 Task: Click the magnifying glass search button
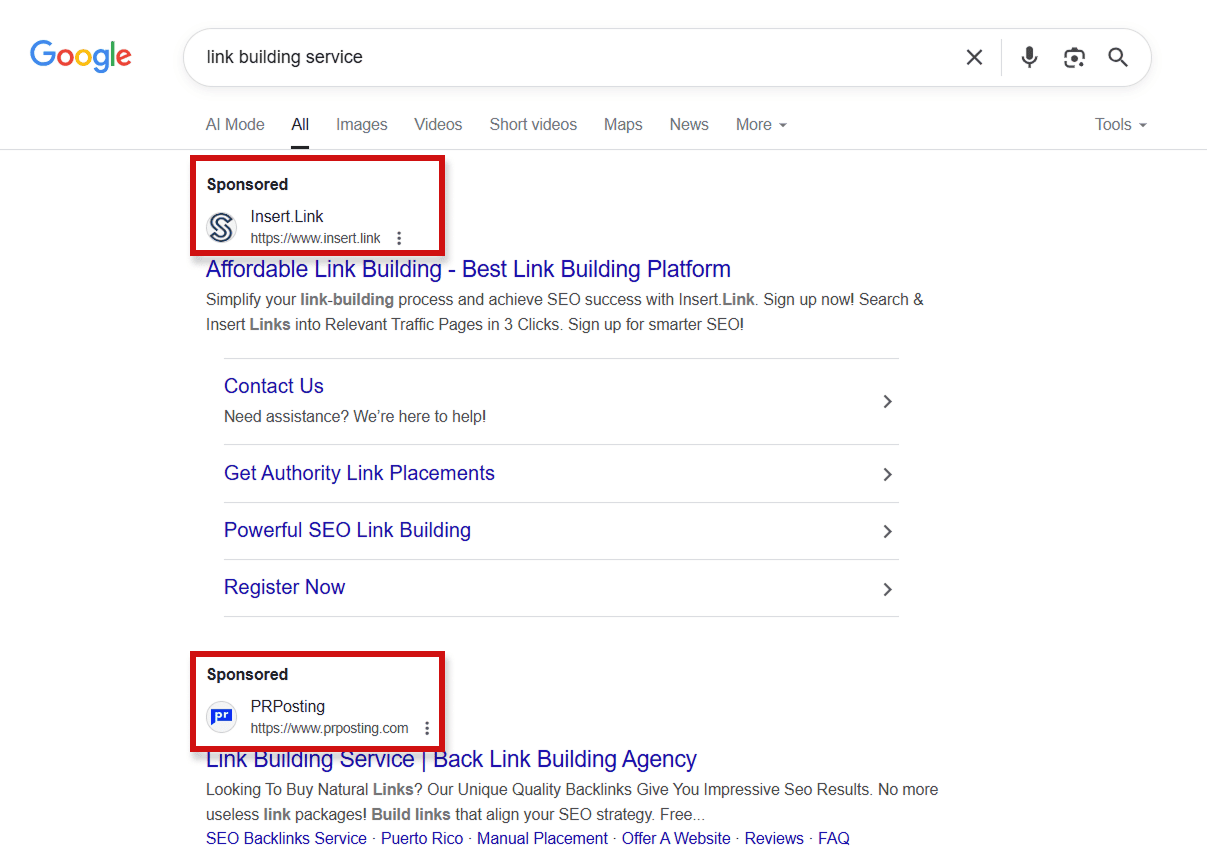pyautogui.click(x=1118, y=58)
